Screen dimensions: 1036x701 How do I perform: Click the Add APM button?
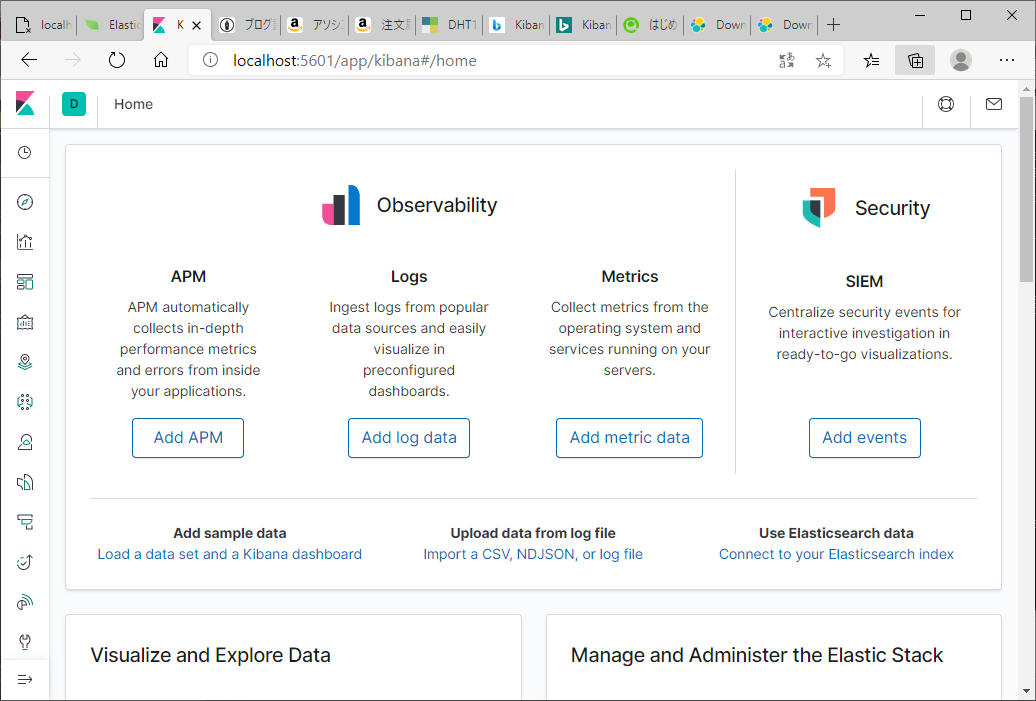[188, 437]
